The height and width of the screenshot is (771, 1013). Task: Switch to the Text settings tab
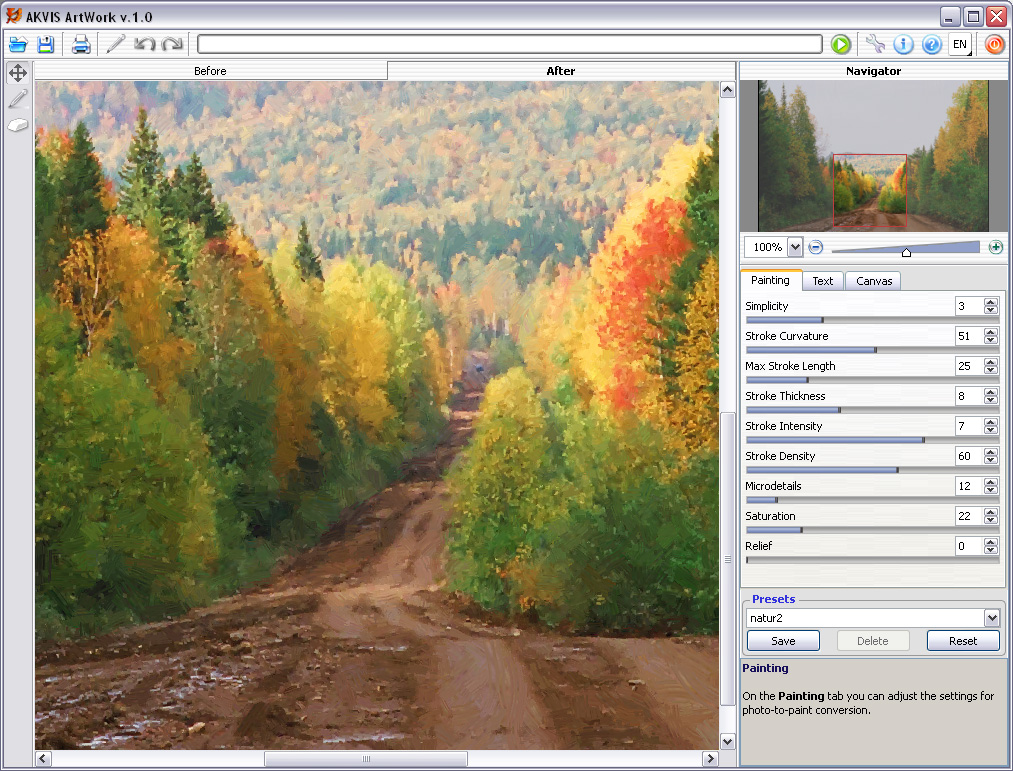[x=822, y=281]
